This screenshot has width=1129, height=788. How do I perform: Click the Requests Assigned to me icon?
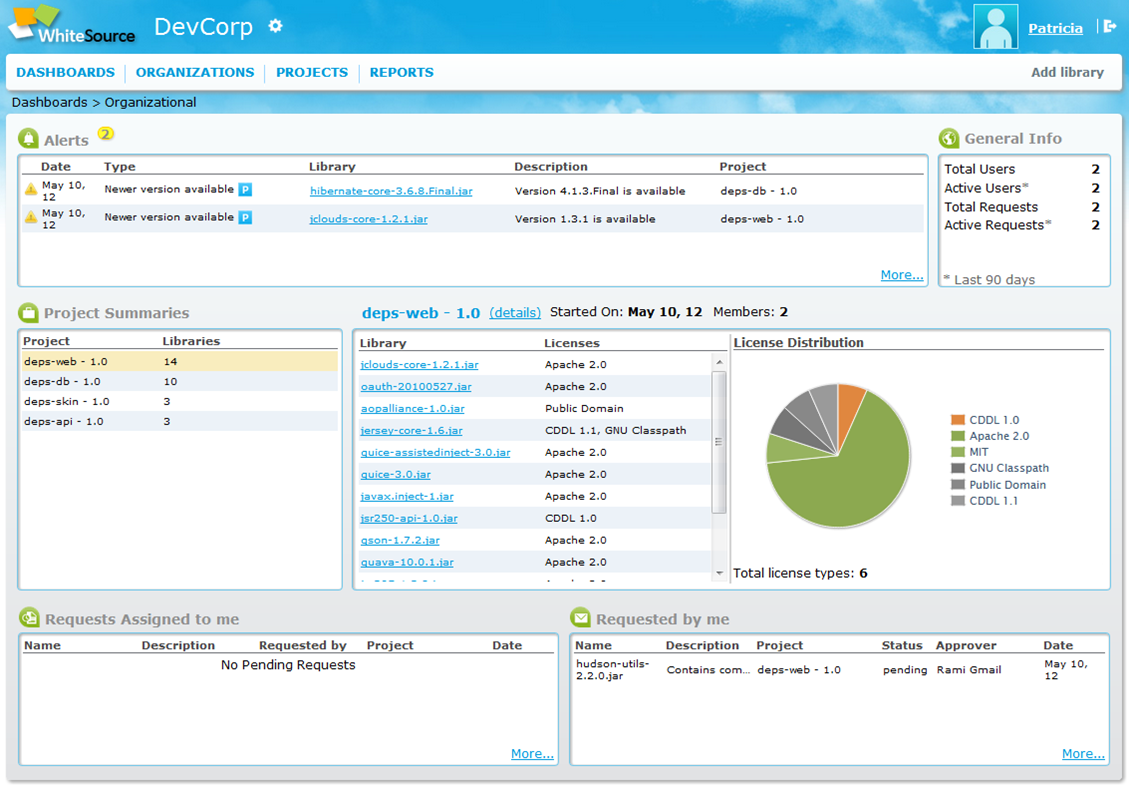click(30, 619)
